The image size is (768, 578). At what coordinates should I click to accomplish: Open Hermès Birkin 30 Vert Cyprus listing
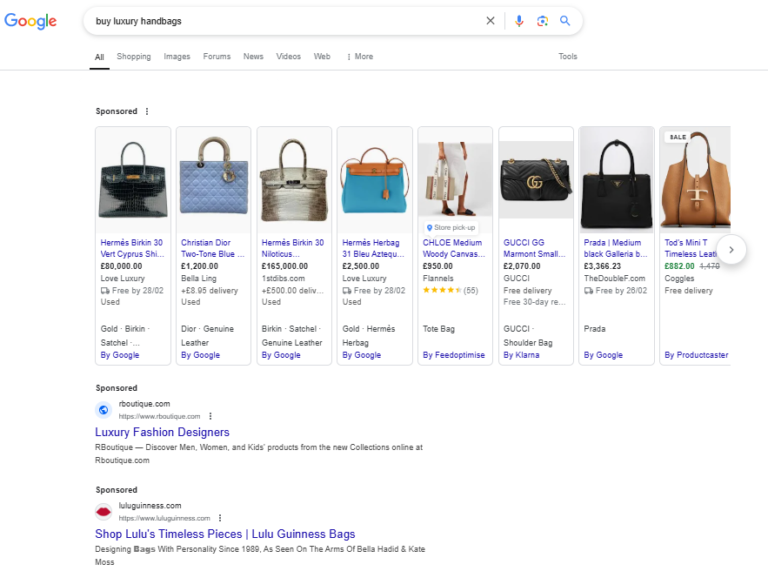132,248
